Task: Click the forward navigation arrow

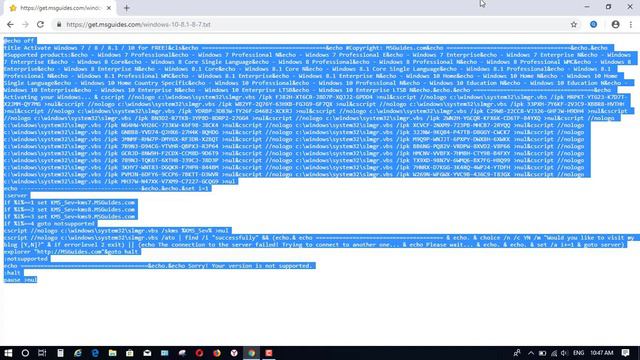Action: click(25, 24)
